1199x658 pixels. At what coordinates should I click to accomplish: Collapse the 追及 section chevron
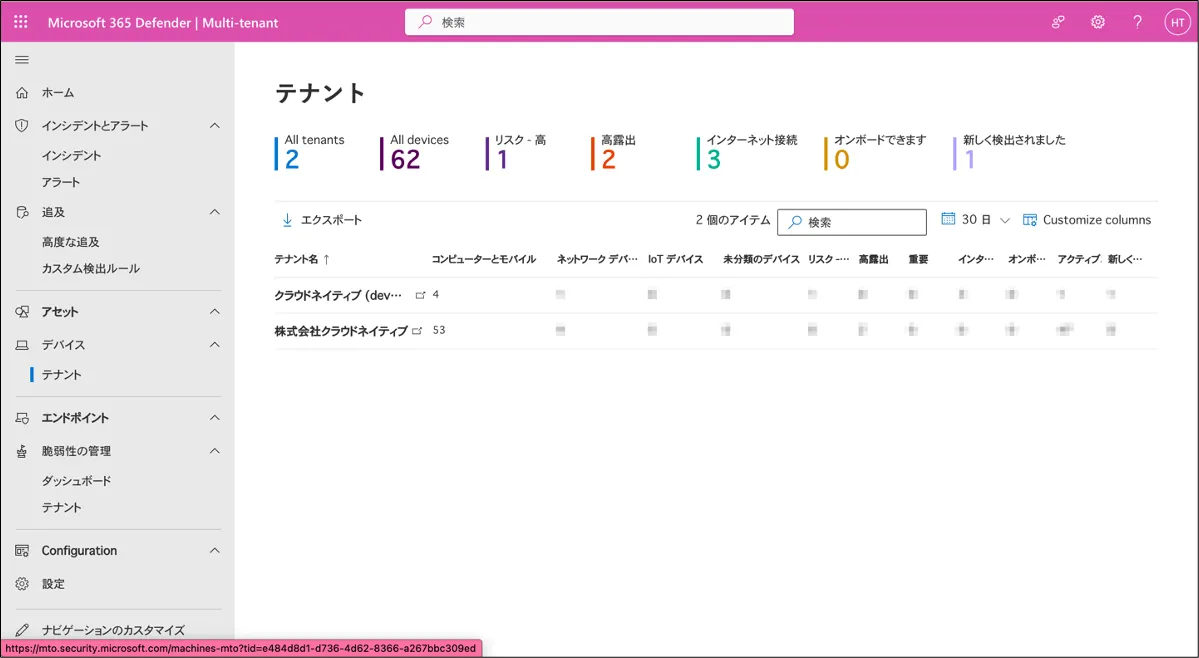point(214,212)
